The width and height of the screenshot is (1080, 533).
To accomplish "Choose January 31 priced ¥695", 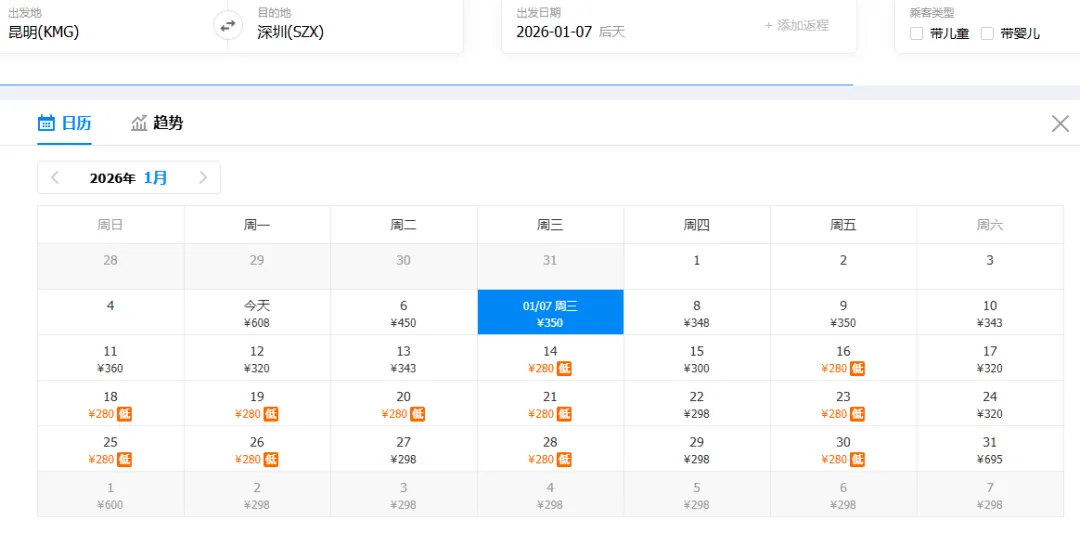I will coord(990,449).
